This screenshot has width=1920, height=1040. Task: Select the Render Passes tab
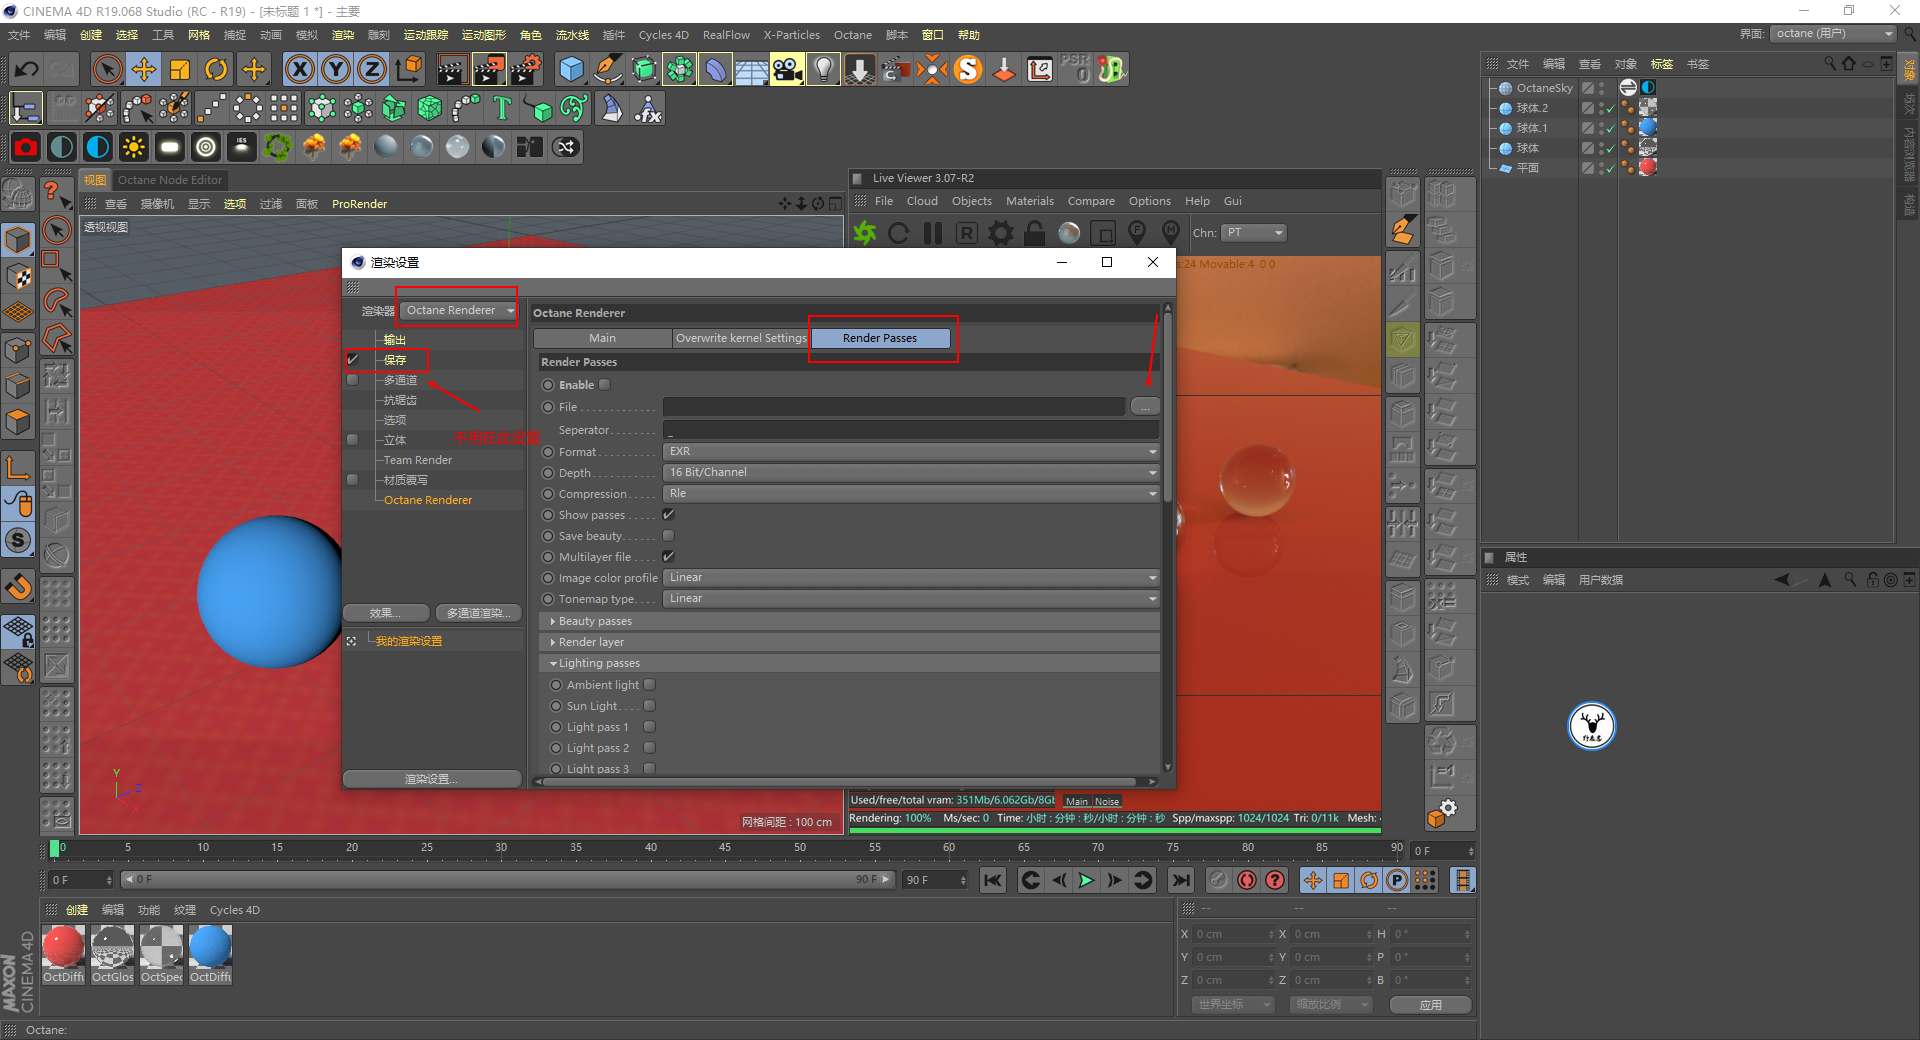(x=880, y=338)
